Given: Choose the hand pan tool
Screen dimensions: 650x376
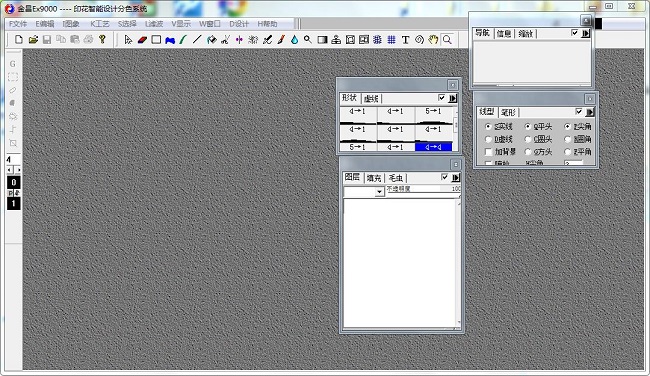Looking at the screenshot, I should 433,40.
